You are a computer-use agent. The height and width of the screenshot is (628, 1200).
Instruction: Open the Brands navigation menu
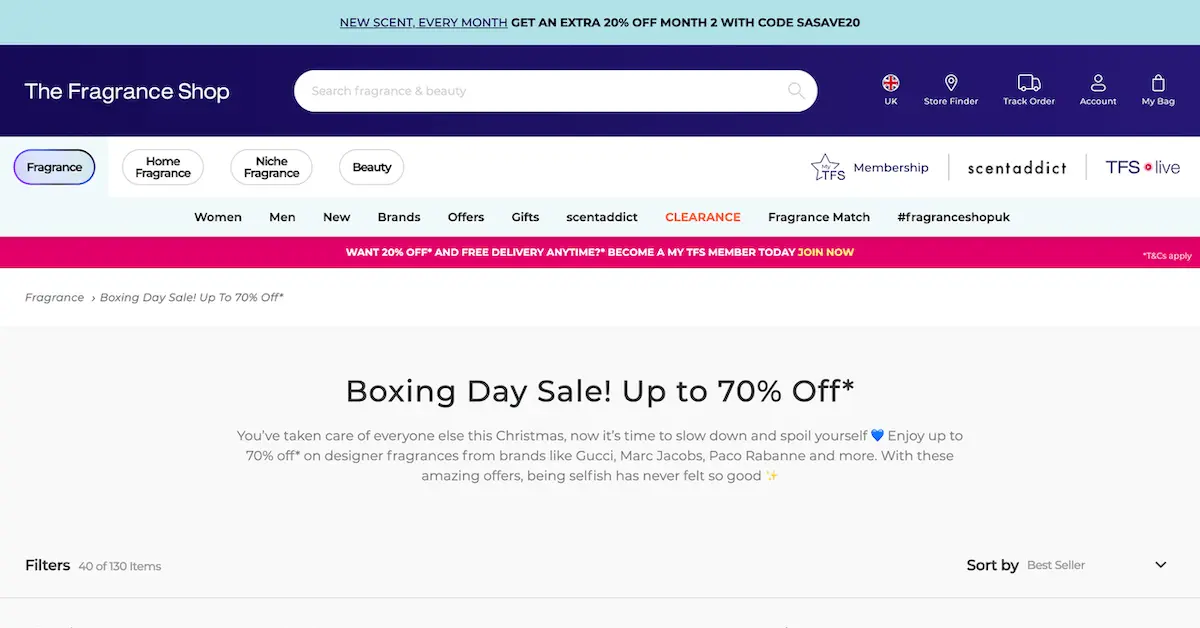coord(399,217)
